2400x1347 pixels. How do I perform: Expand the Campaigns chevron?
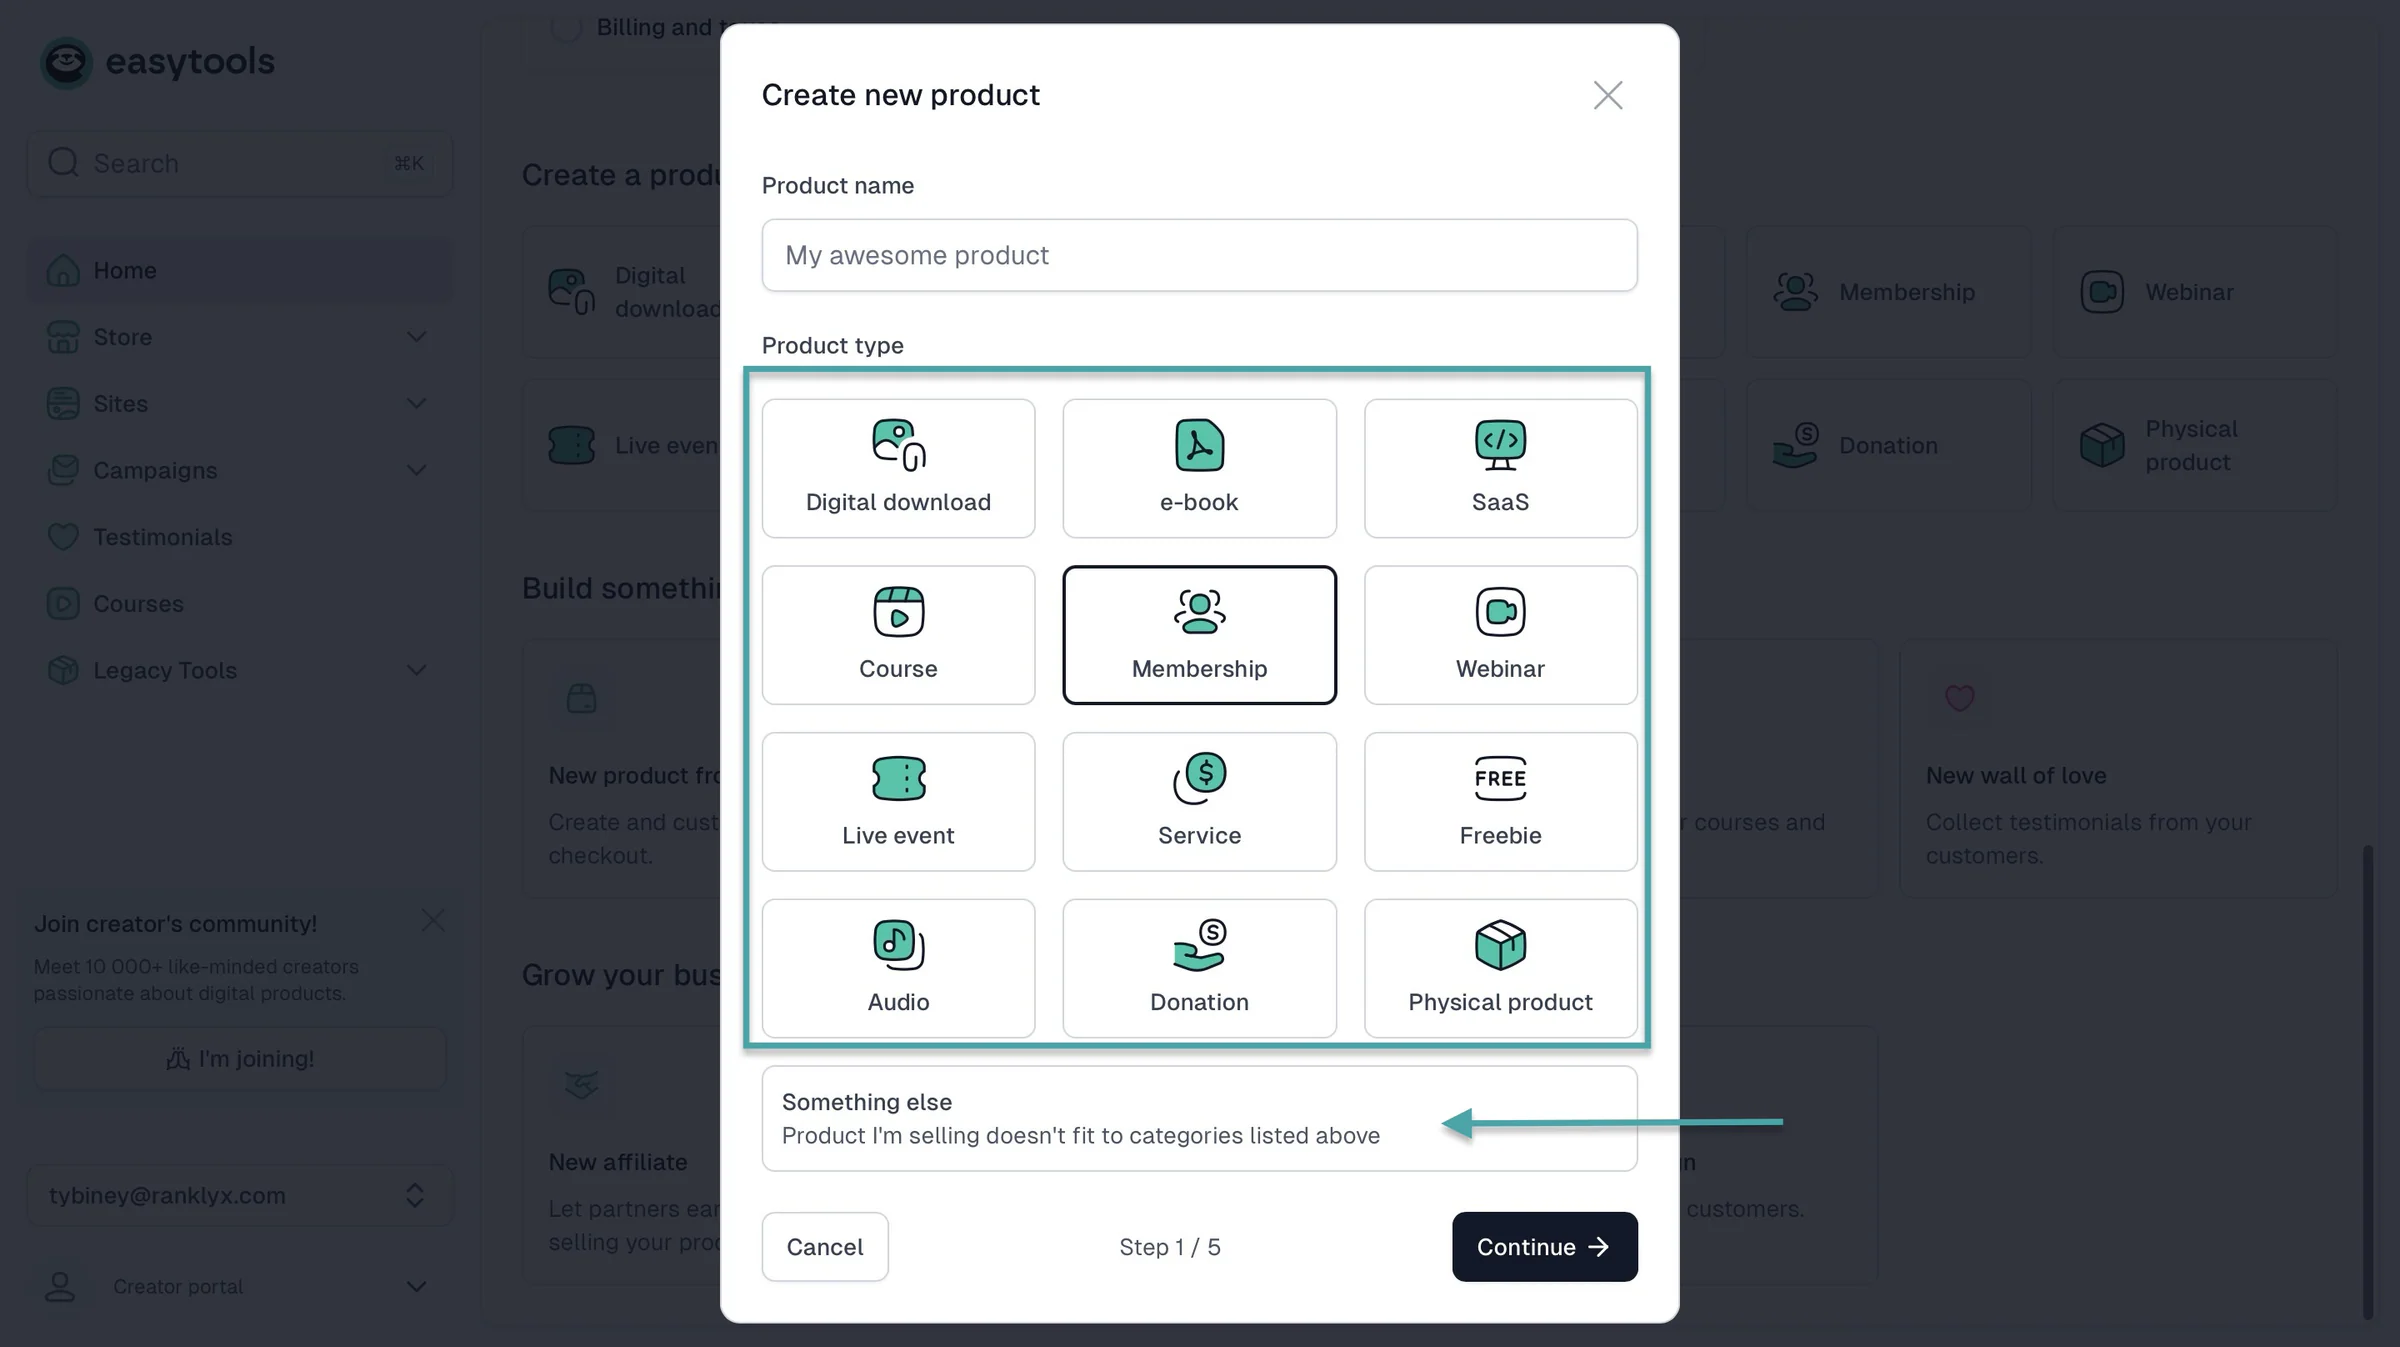coord(416,470)
